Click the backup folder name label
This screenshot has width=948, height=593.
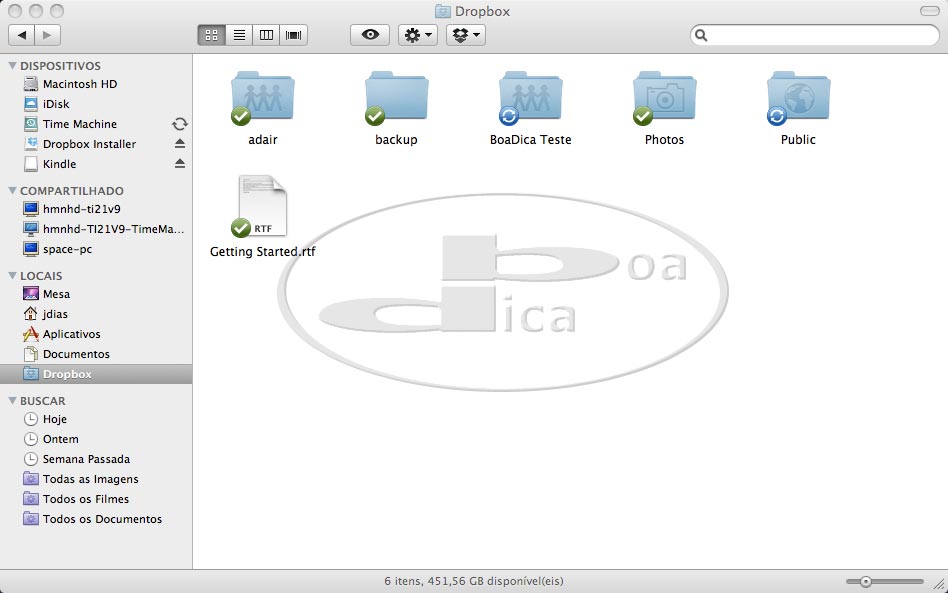click(397, 140)
